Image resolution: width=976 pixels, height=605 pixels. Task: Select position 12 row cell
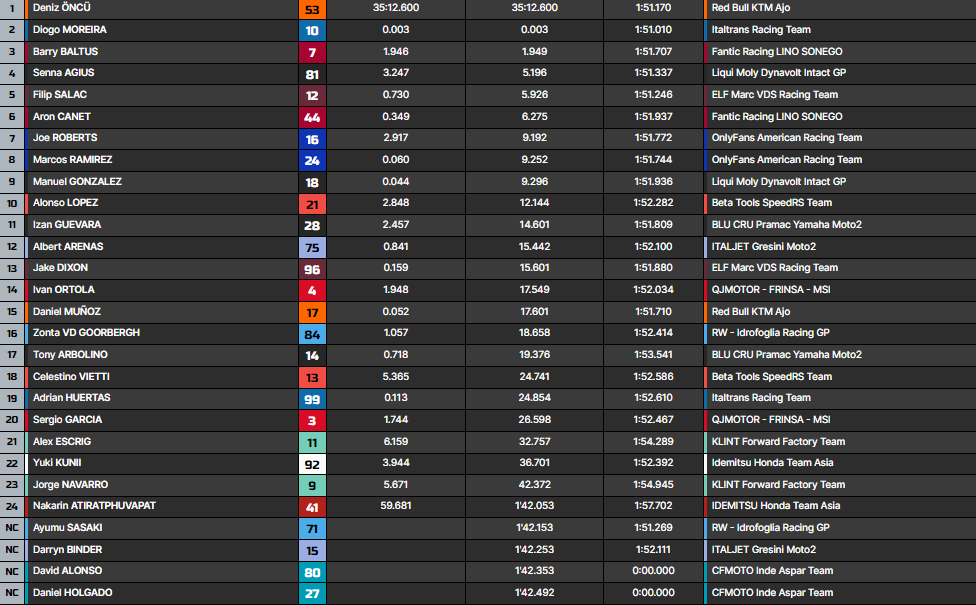coord(12,247)
